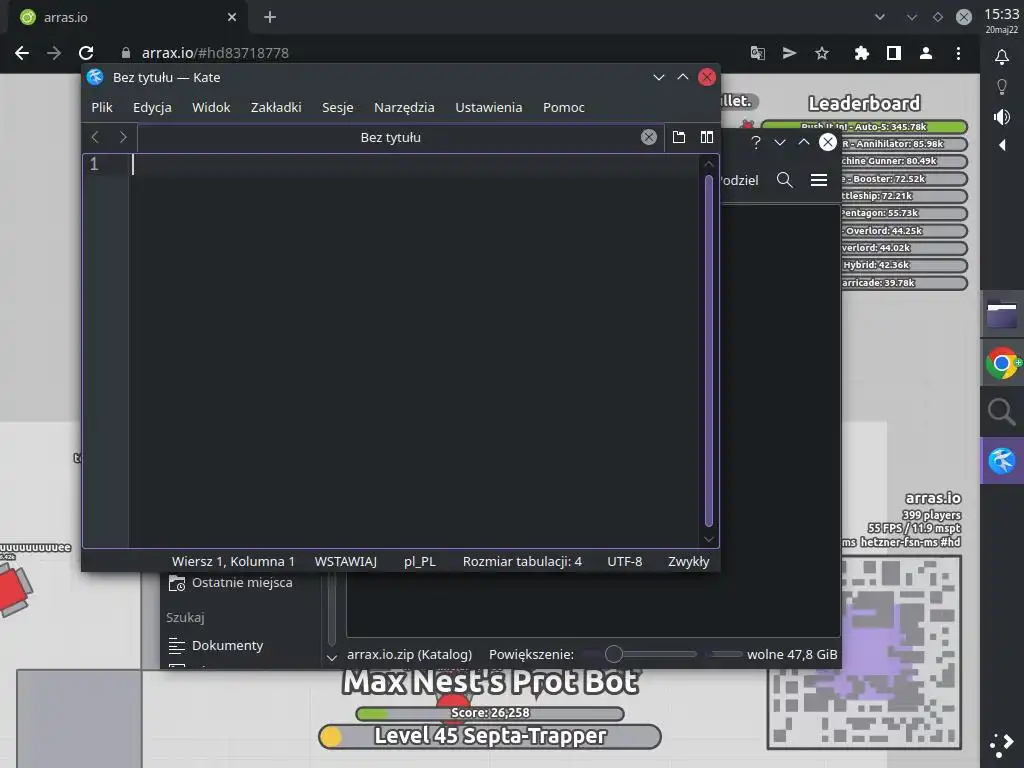Open hamburger menu in file manager window
Image resolution: width=1024 pixels, height=768 pixels.
point(819,180)
